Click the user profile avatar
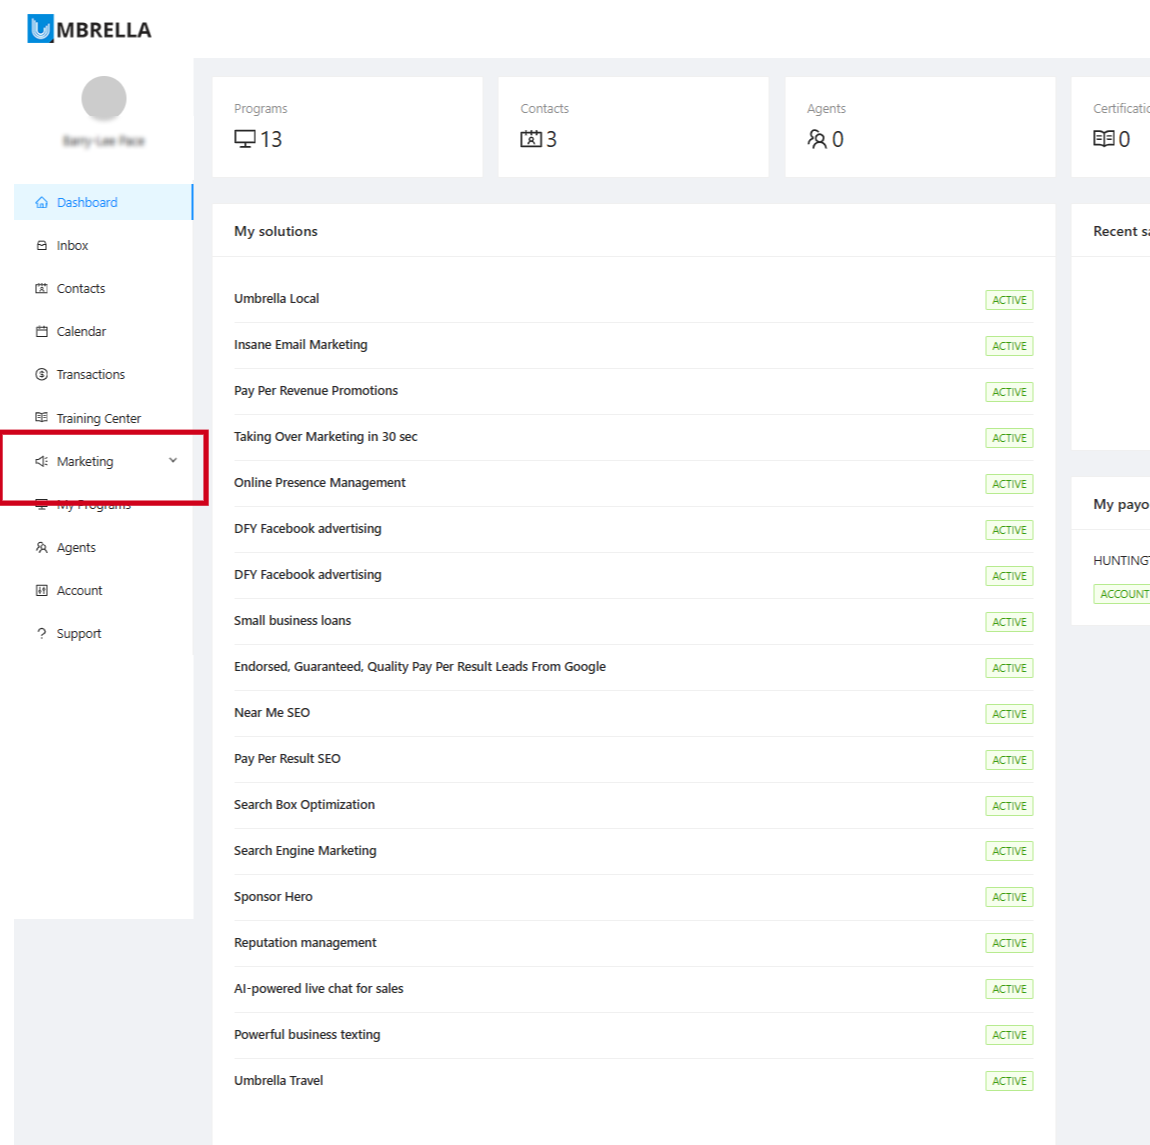This screenshot has height=1145, width=1150. (x=103, y=98)
